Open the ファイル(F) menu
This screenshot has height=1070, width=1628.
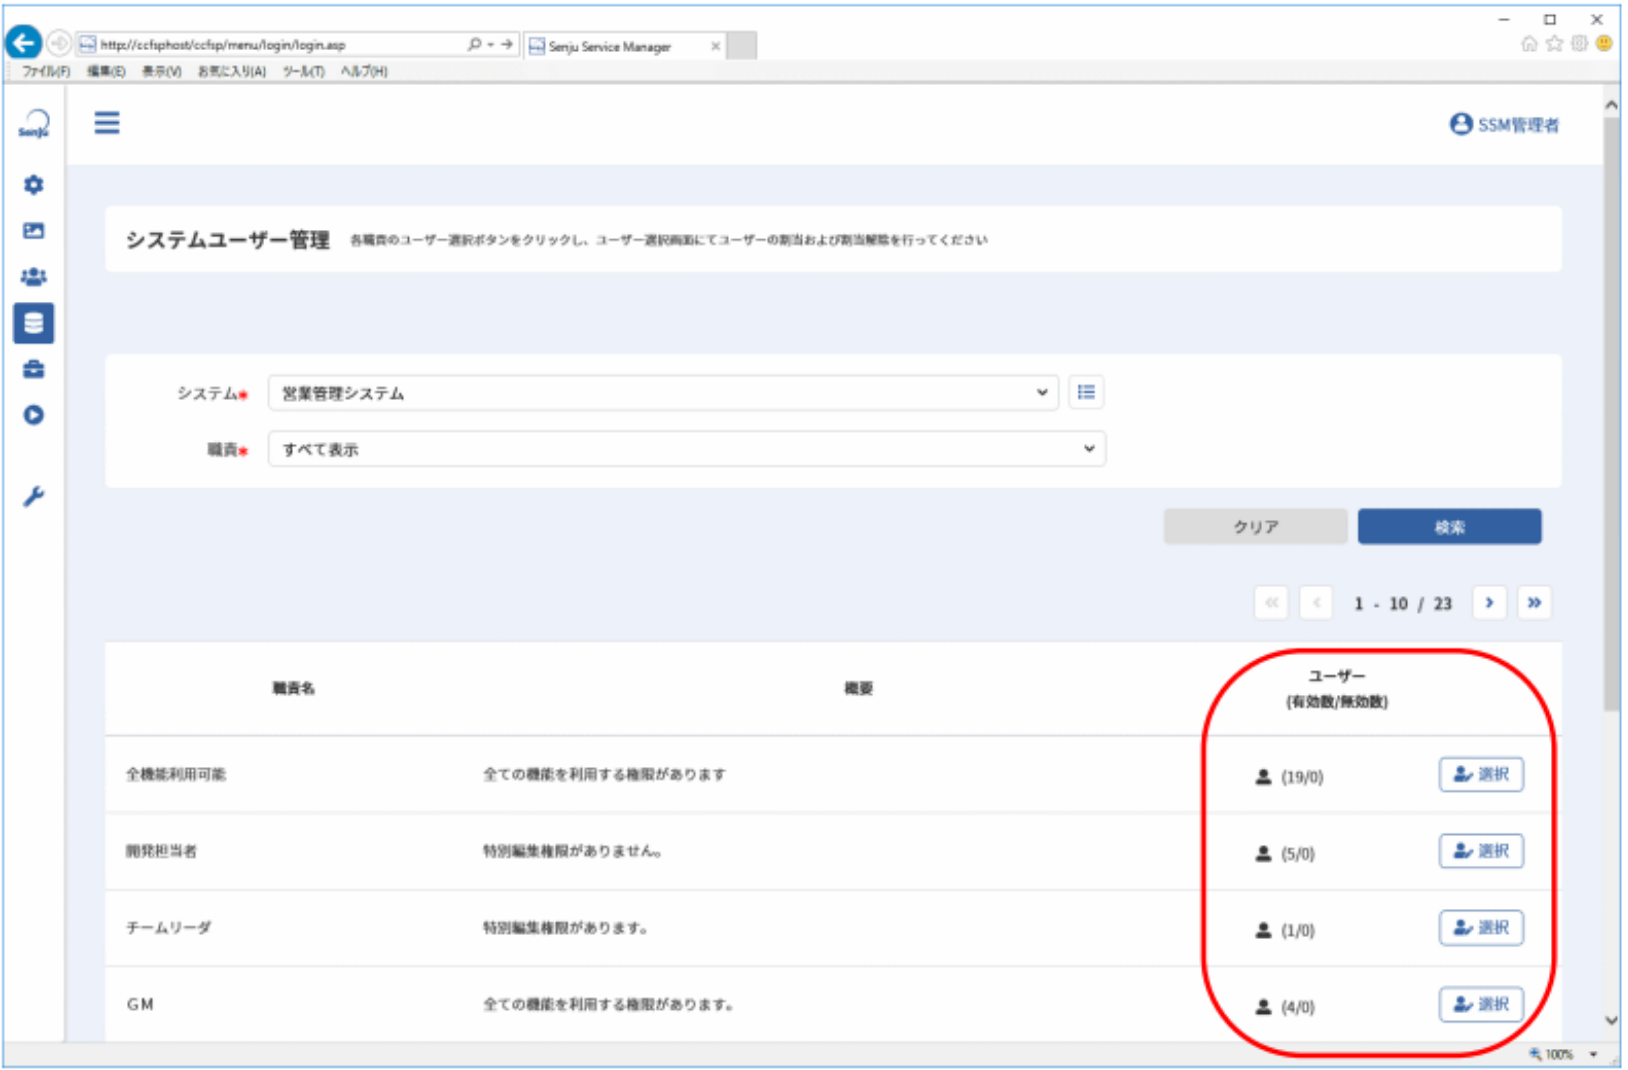(x=46, y=71)
